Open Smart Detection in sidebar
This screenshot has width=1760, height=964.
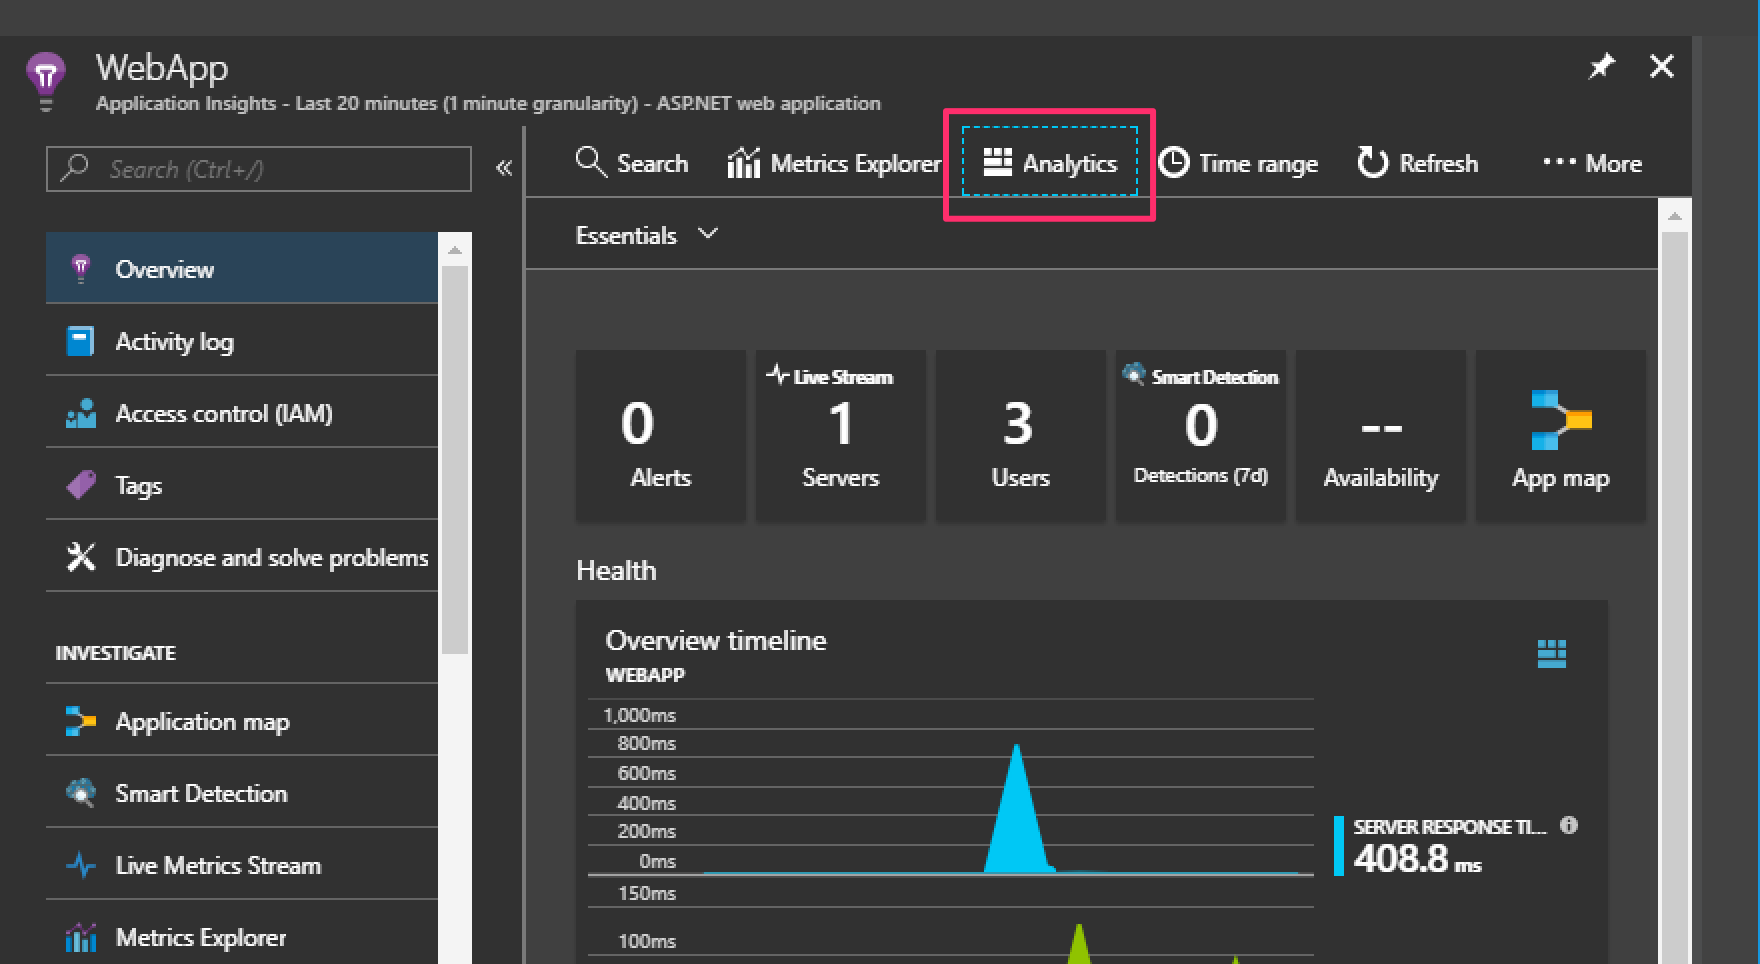pos(242,792)
